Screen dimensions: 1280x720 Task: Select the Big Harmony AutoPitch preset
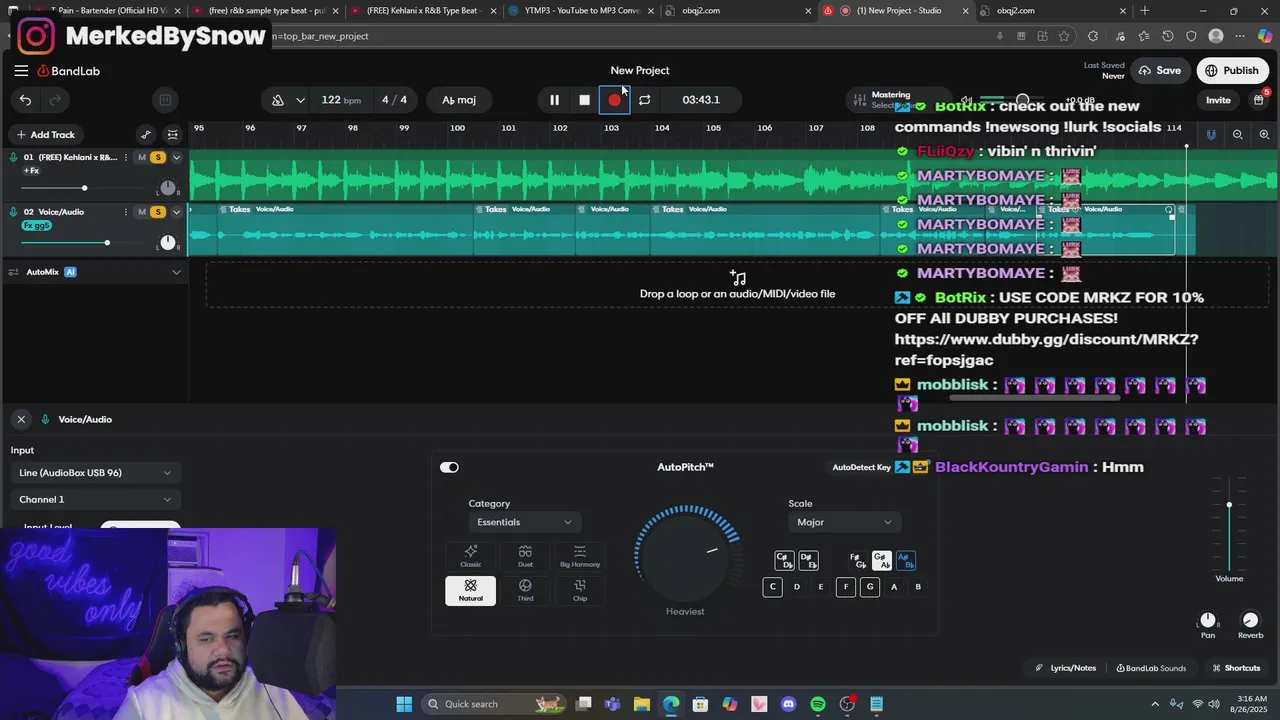point(580,556)
